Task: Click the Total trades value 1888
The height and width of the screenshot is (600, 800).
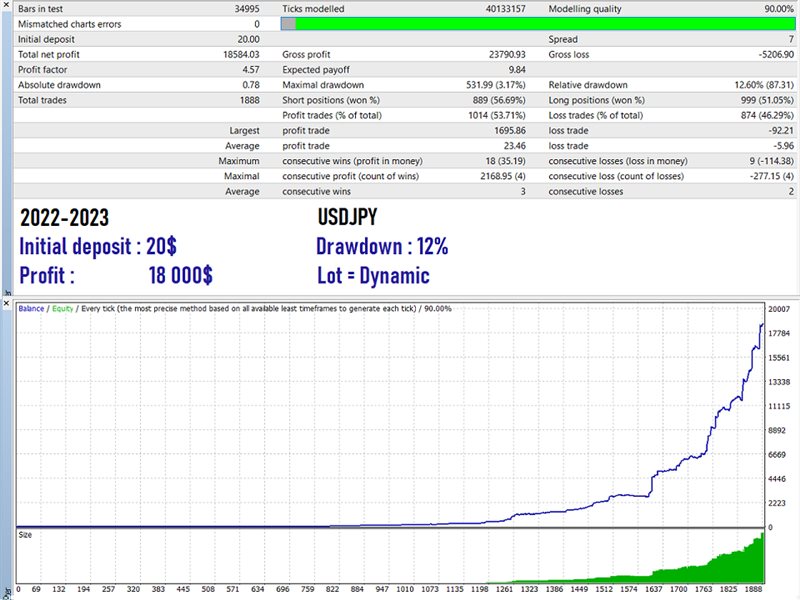Action: [x=245, y=100]
